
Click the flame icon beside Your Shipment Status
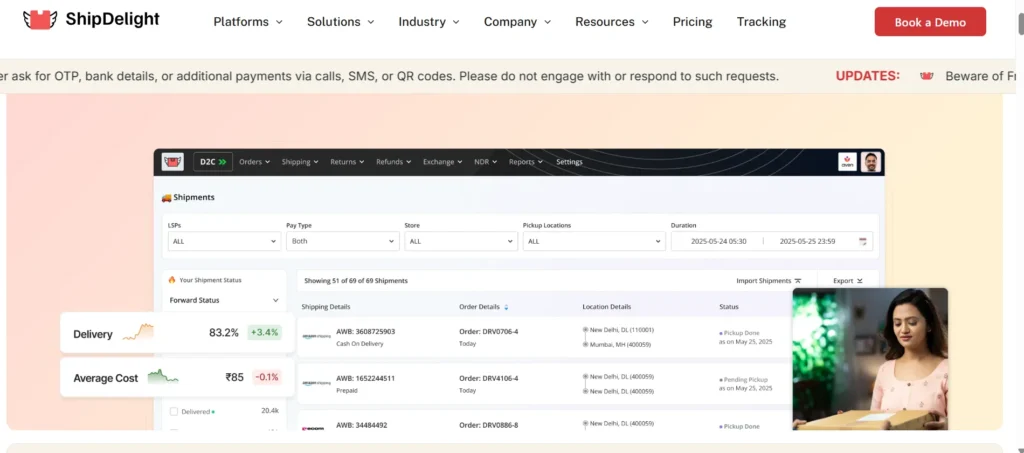pos(172,280)
